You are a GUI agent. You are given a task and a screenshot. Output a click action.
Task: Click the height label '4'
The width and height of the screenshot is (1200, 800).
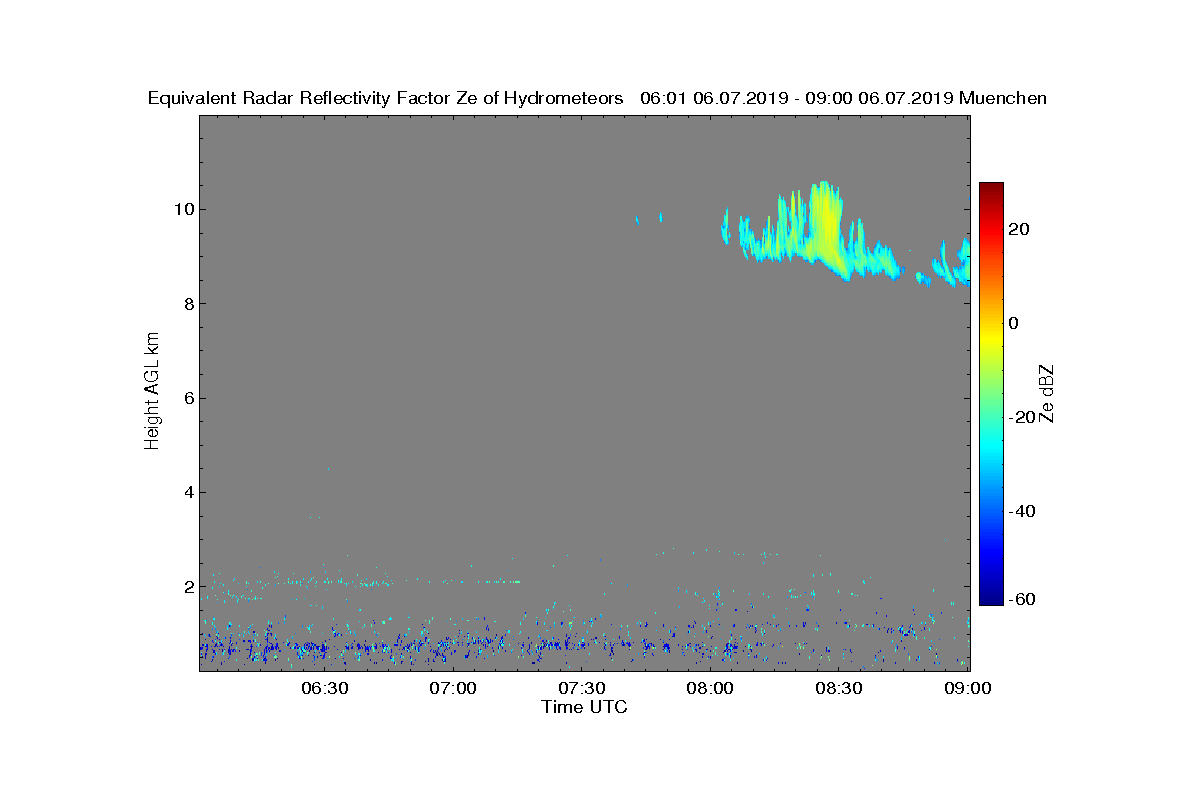coord(187,492)
